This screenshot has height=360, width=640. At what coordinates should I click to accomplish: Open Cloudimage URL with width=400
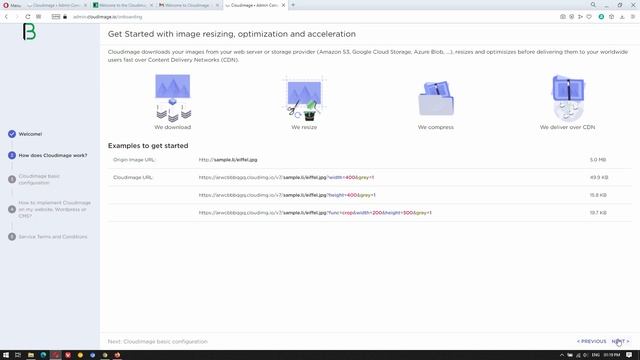pyautogui.click(x=286, y=177)
